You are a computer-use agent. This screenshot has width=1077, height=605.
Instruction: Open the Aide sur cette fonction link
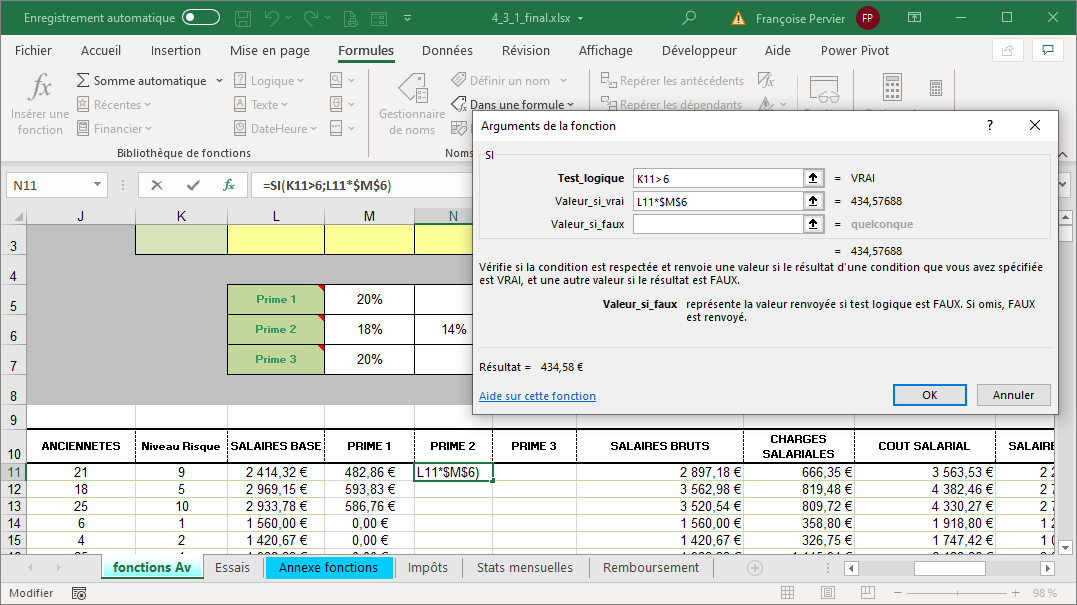tap(537, 396)
